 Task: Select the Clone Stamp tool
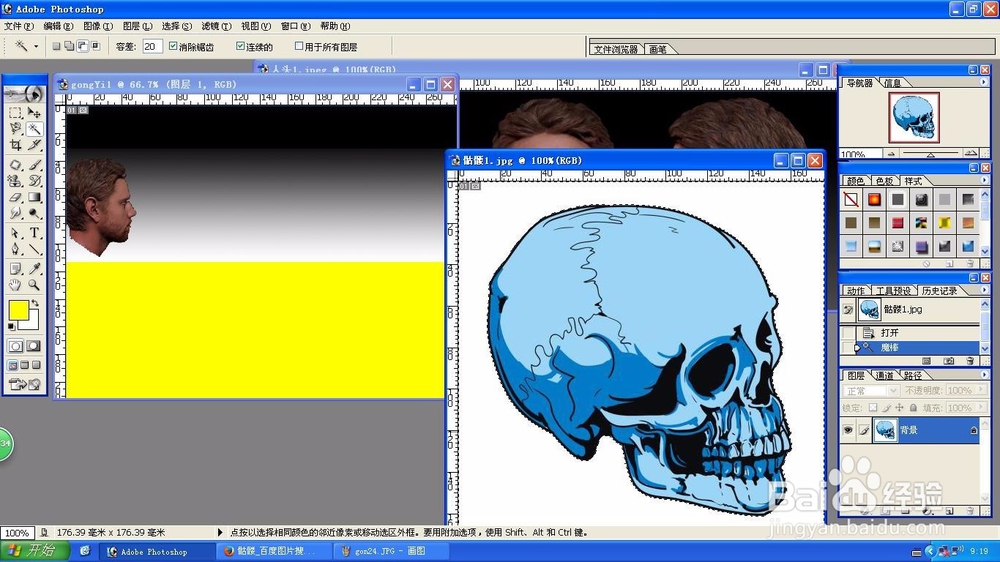[x=16, y=181]
